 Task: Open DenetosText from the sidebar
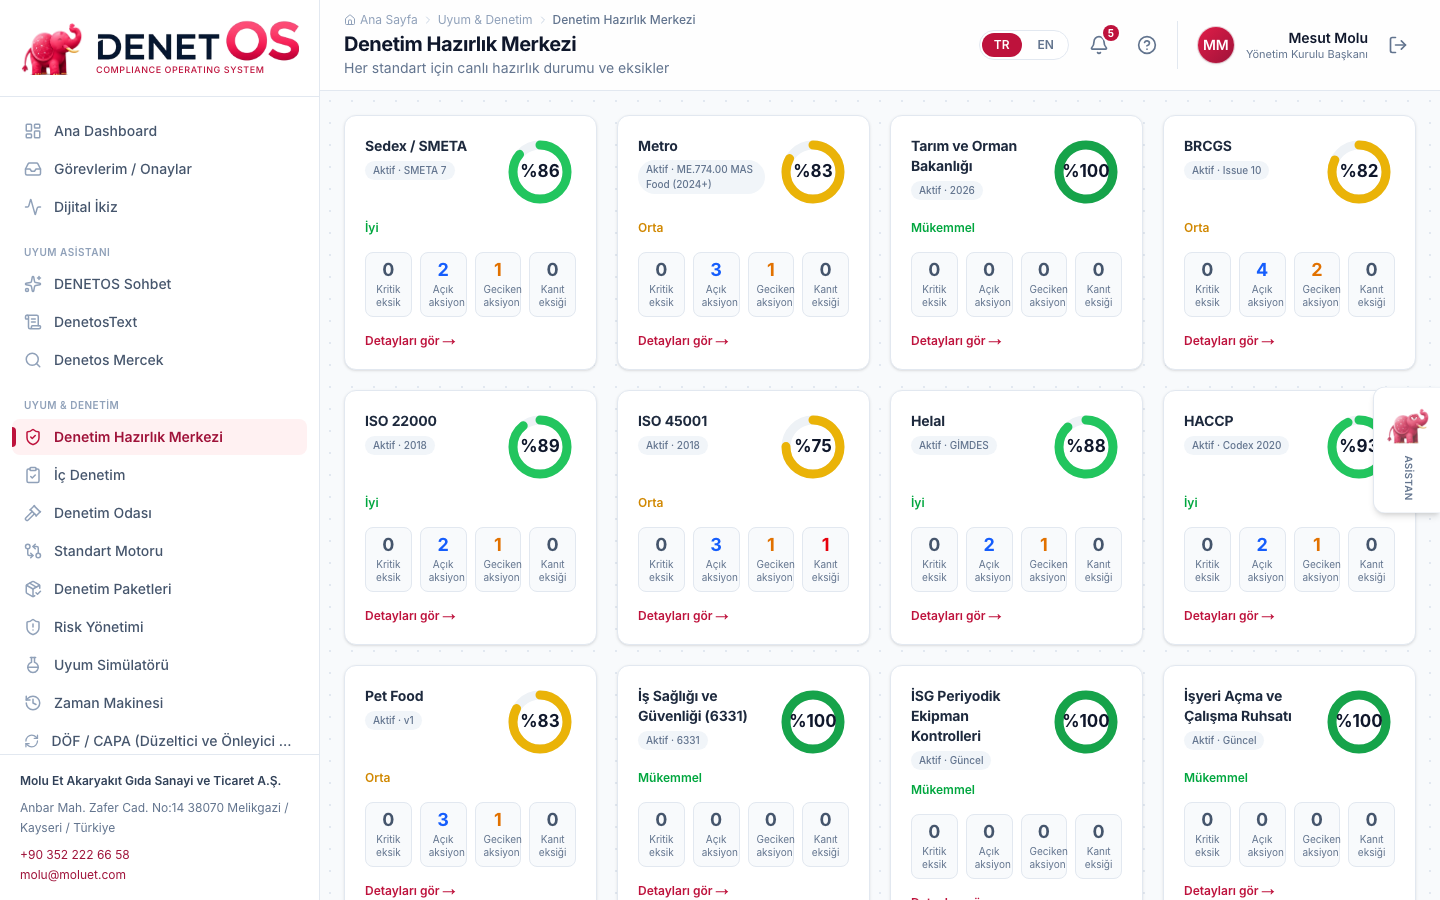click(160, 322)
